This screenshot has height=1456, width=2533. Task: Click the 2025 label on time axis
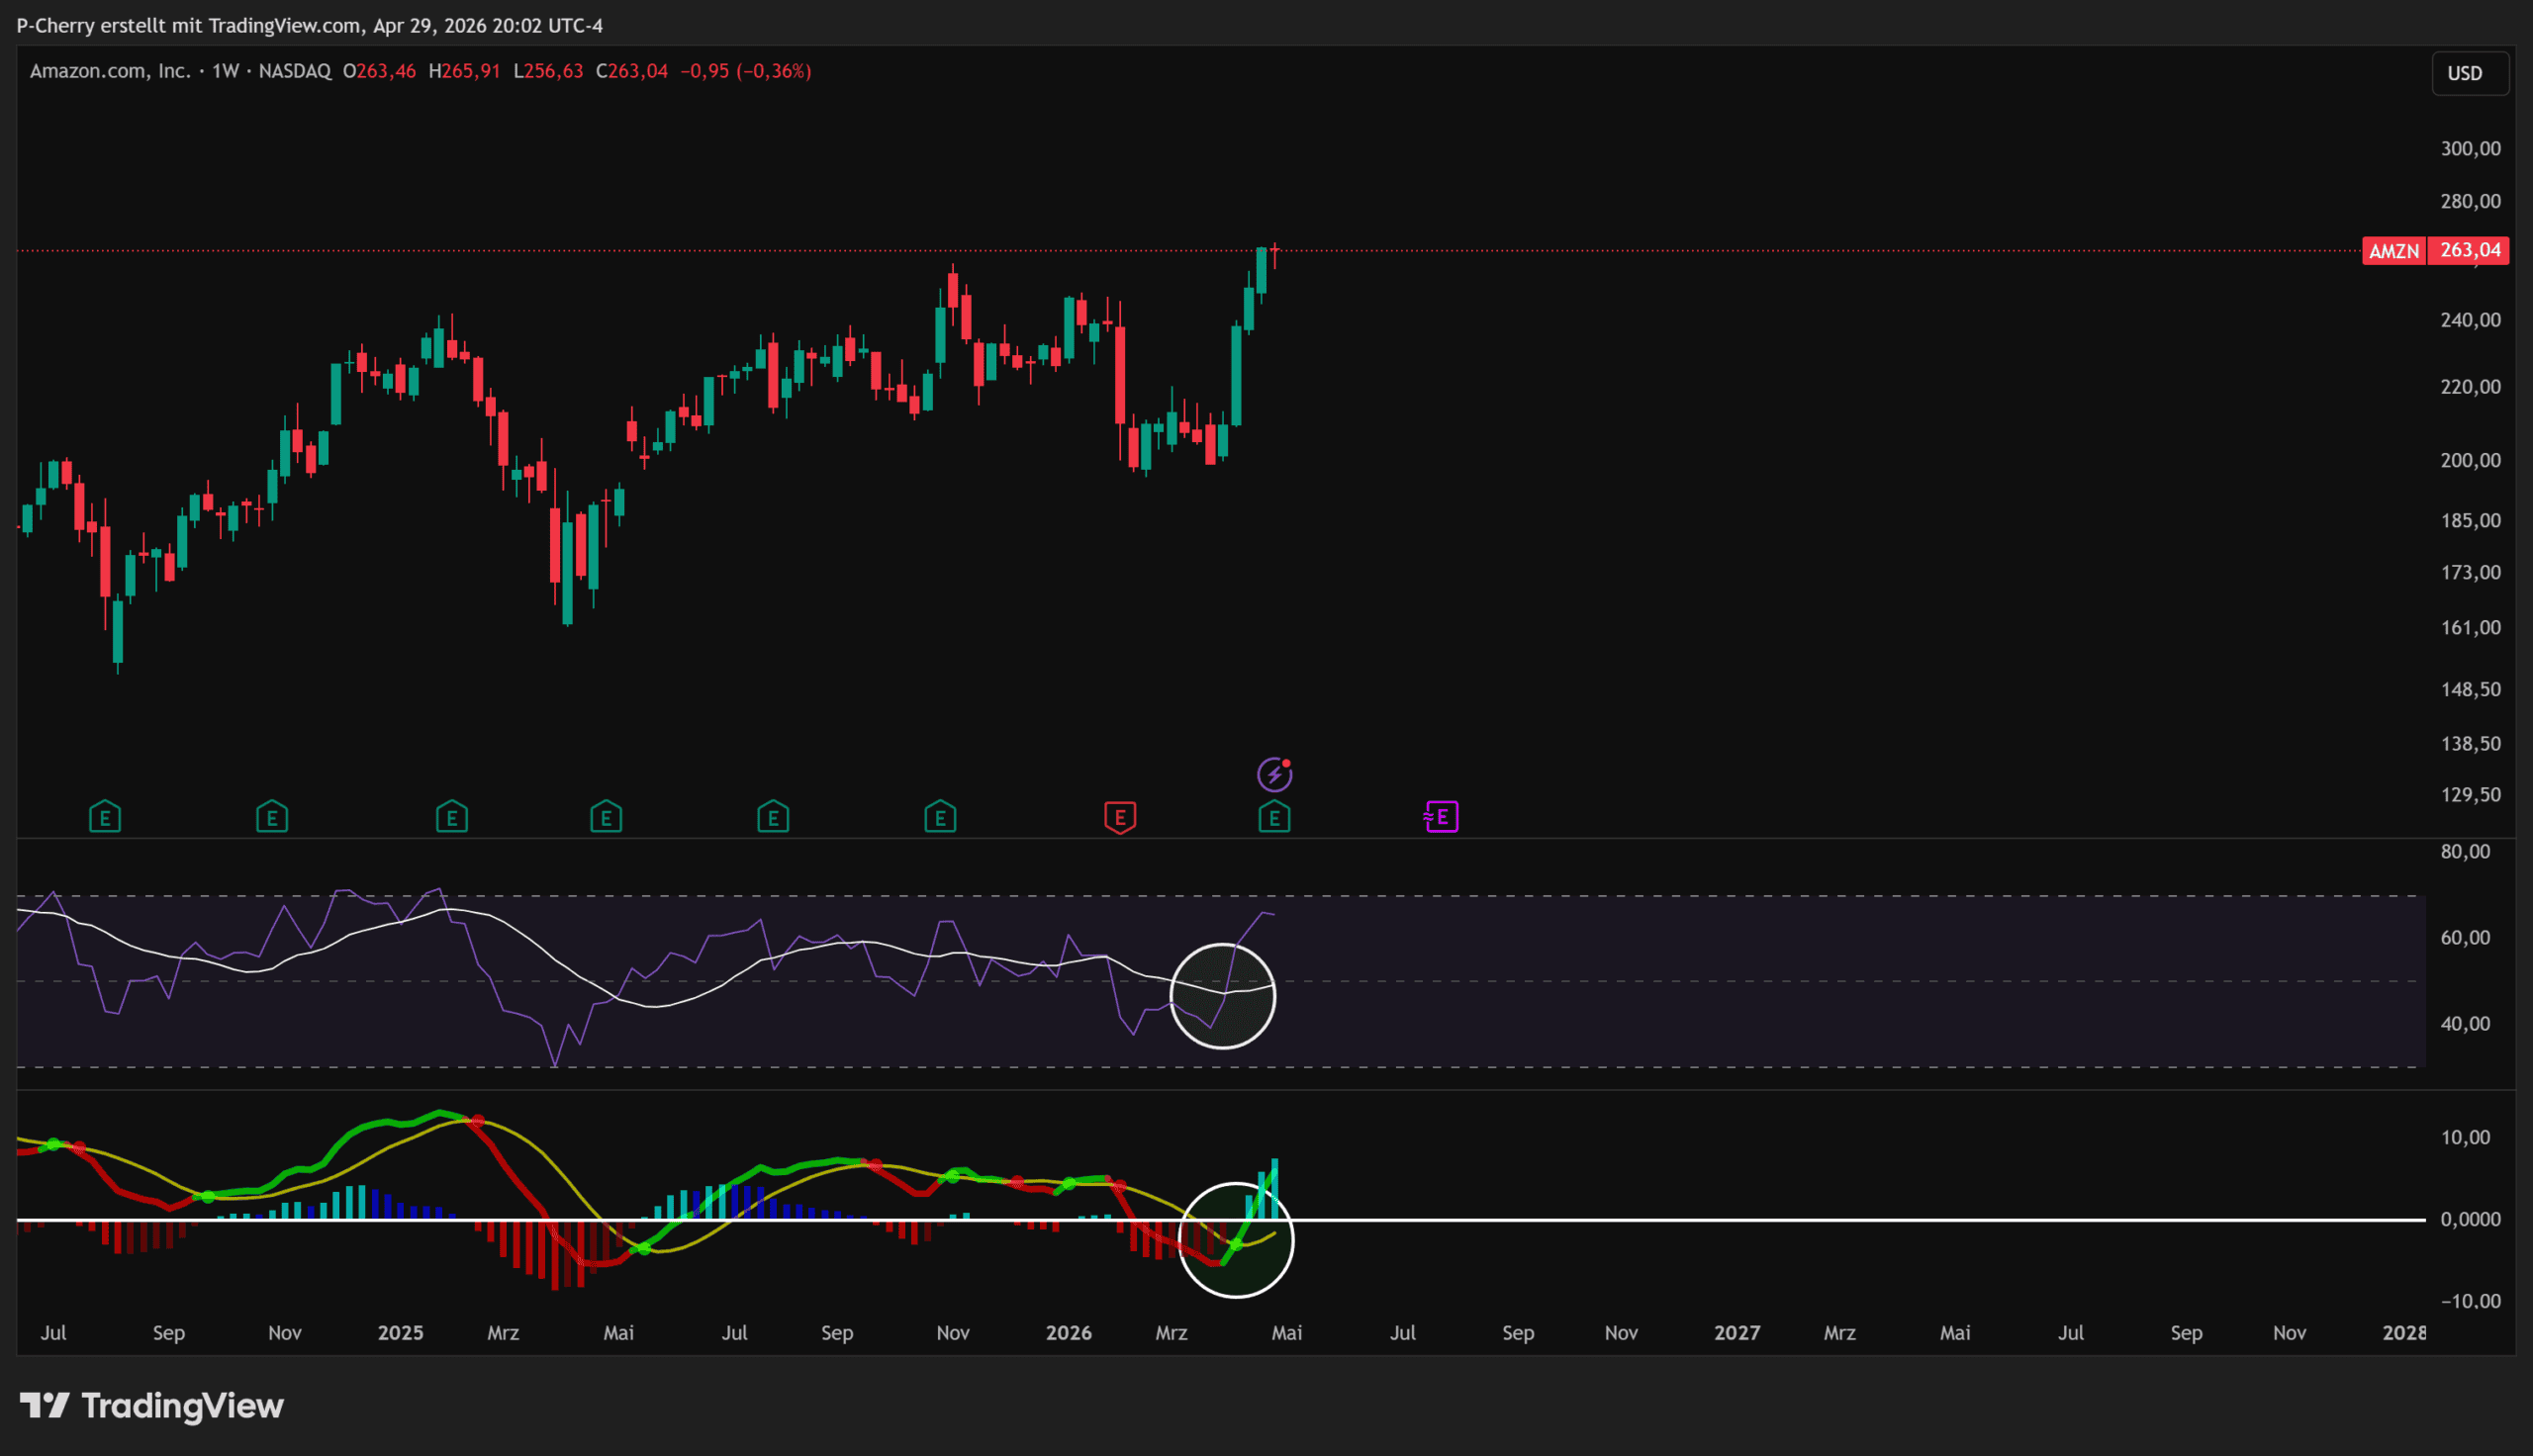[x=400, y=1333]
